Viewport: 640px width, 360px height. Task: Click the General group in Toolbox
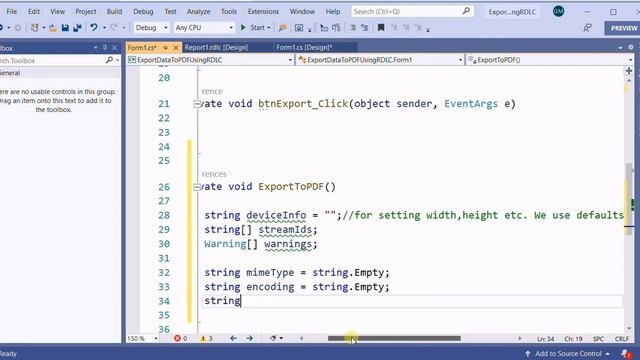[60, 73]
